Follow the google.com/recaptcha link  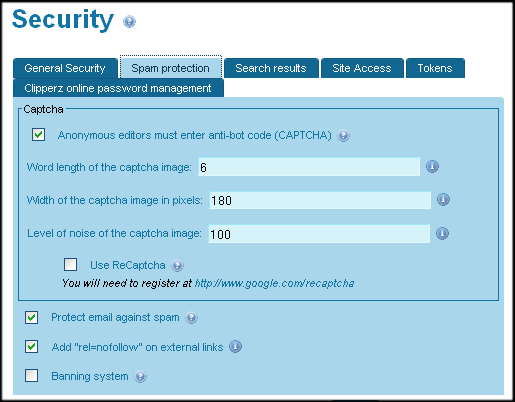pos(274,283)
